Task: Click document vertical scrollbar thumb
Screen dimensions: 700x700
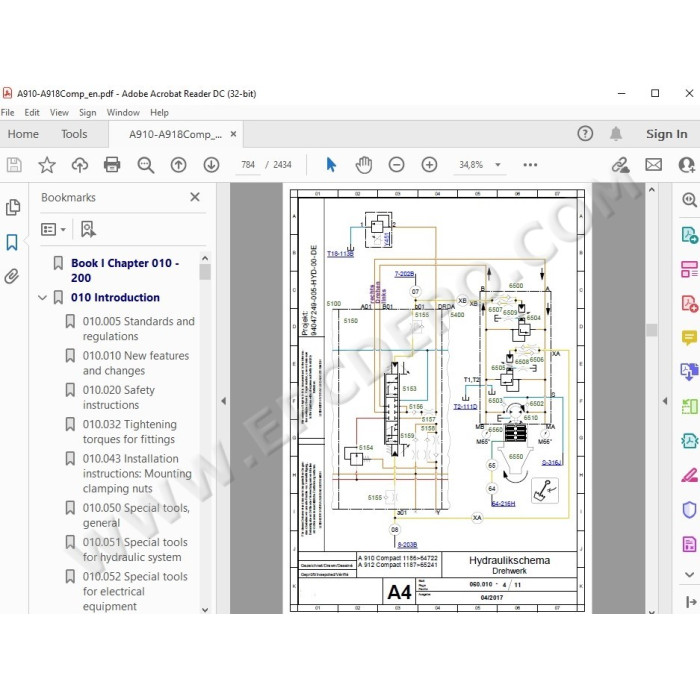Action: coord(652,329)
